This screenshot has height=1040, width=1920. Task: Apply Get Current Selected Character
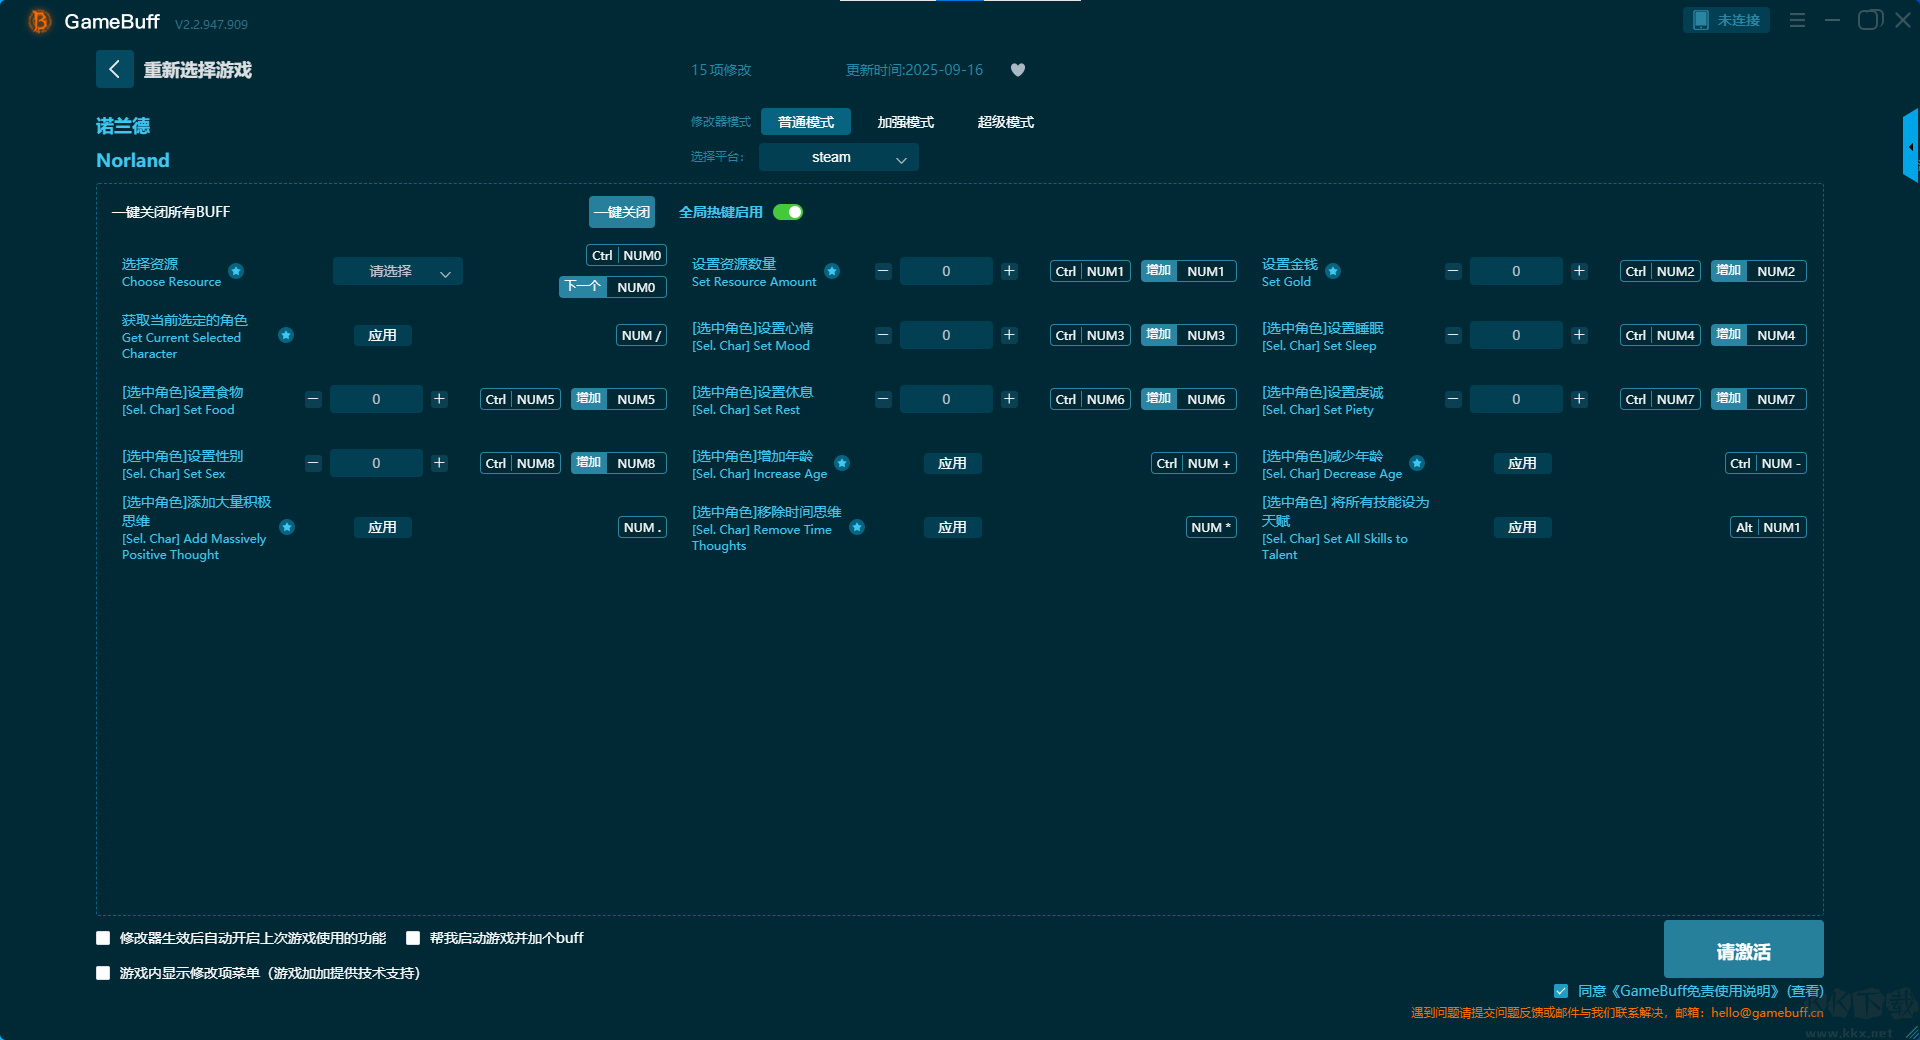(383, 335)
